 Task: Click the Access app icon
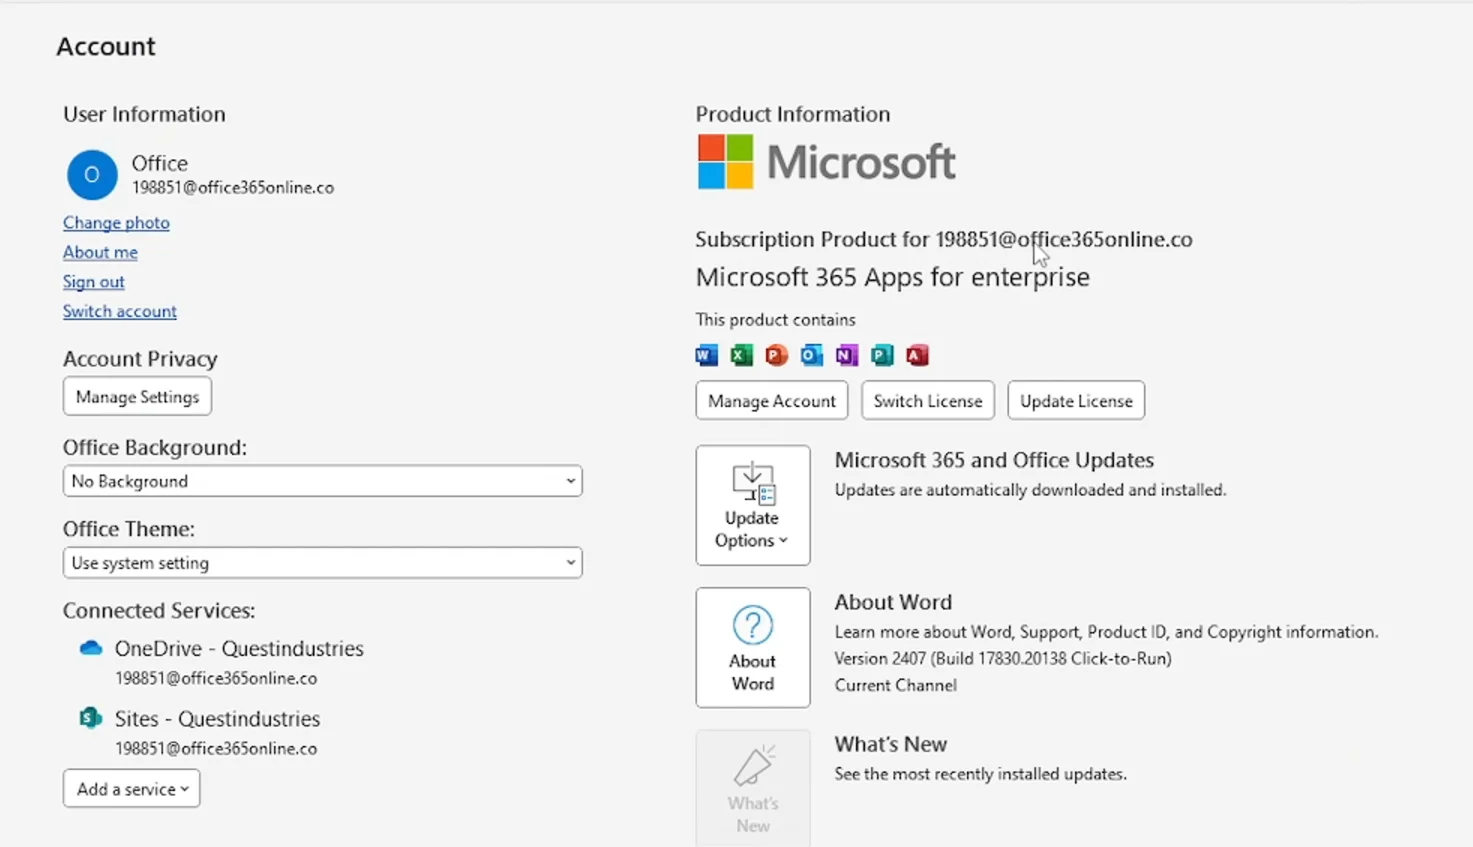917,355
